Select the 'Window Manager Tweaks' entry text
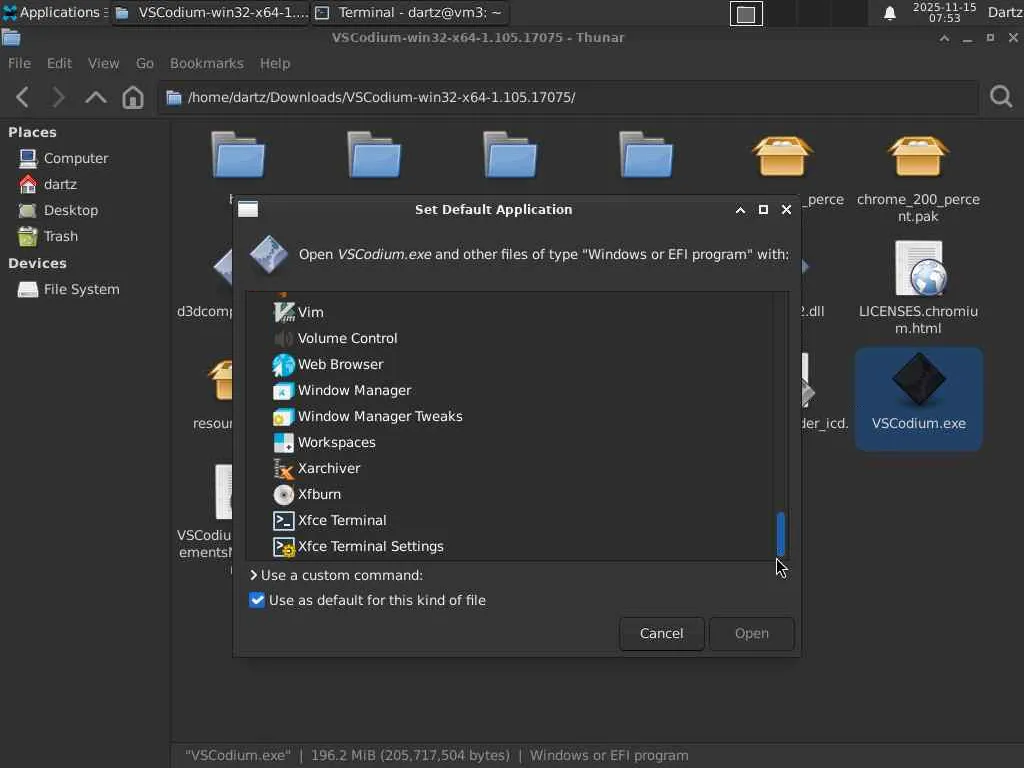This screenshot has width=1024, height=768. (380, 417)
